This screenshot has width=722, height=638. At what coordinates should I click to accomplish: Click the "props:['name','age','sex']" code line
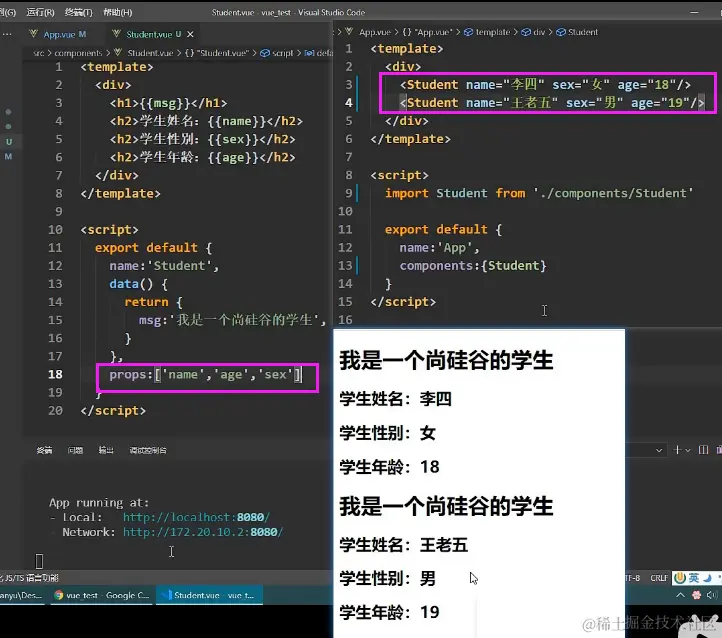coord(205,375)
